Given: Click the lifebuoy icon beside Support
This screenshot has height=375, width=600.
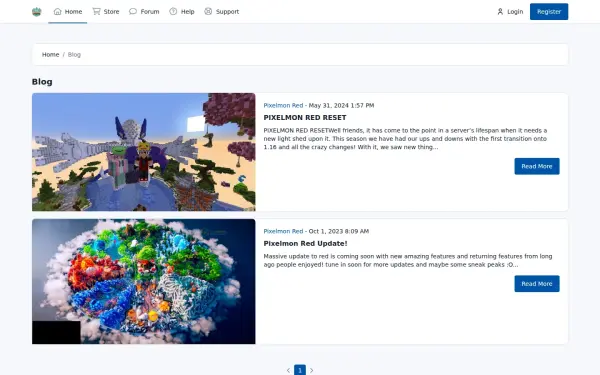Looking at the screenshot, I should pyautogui.click(x=208, y=11).
